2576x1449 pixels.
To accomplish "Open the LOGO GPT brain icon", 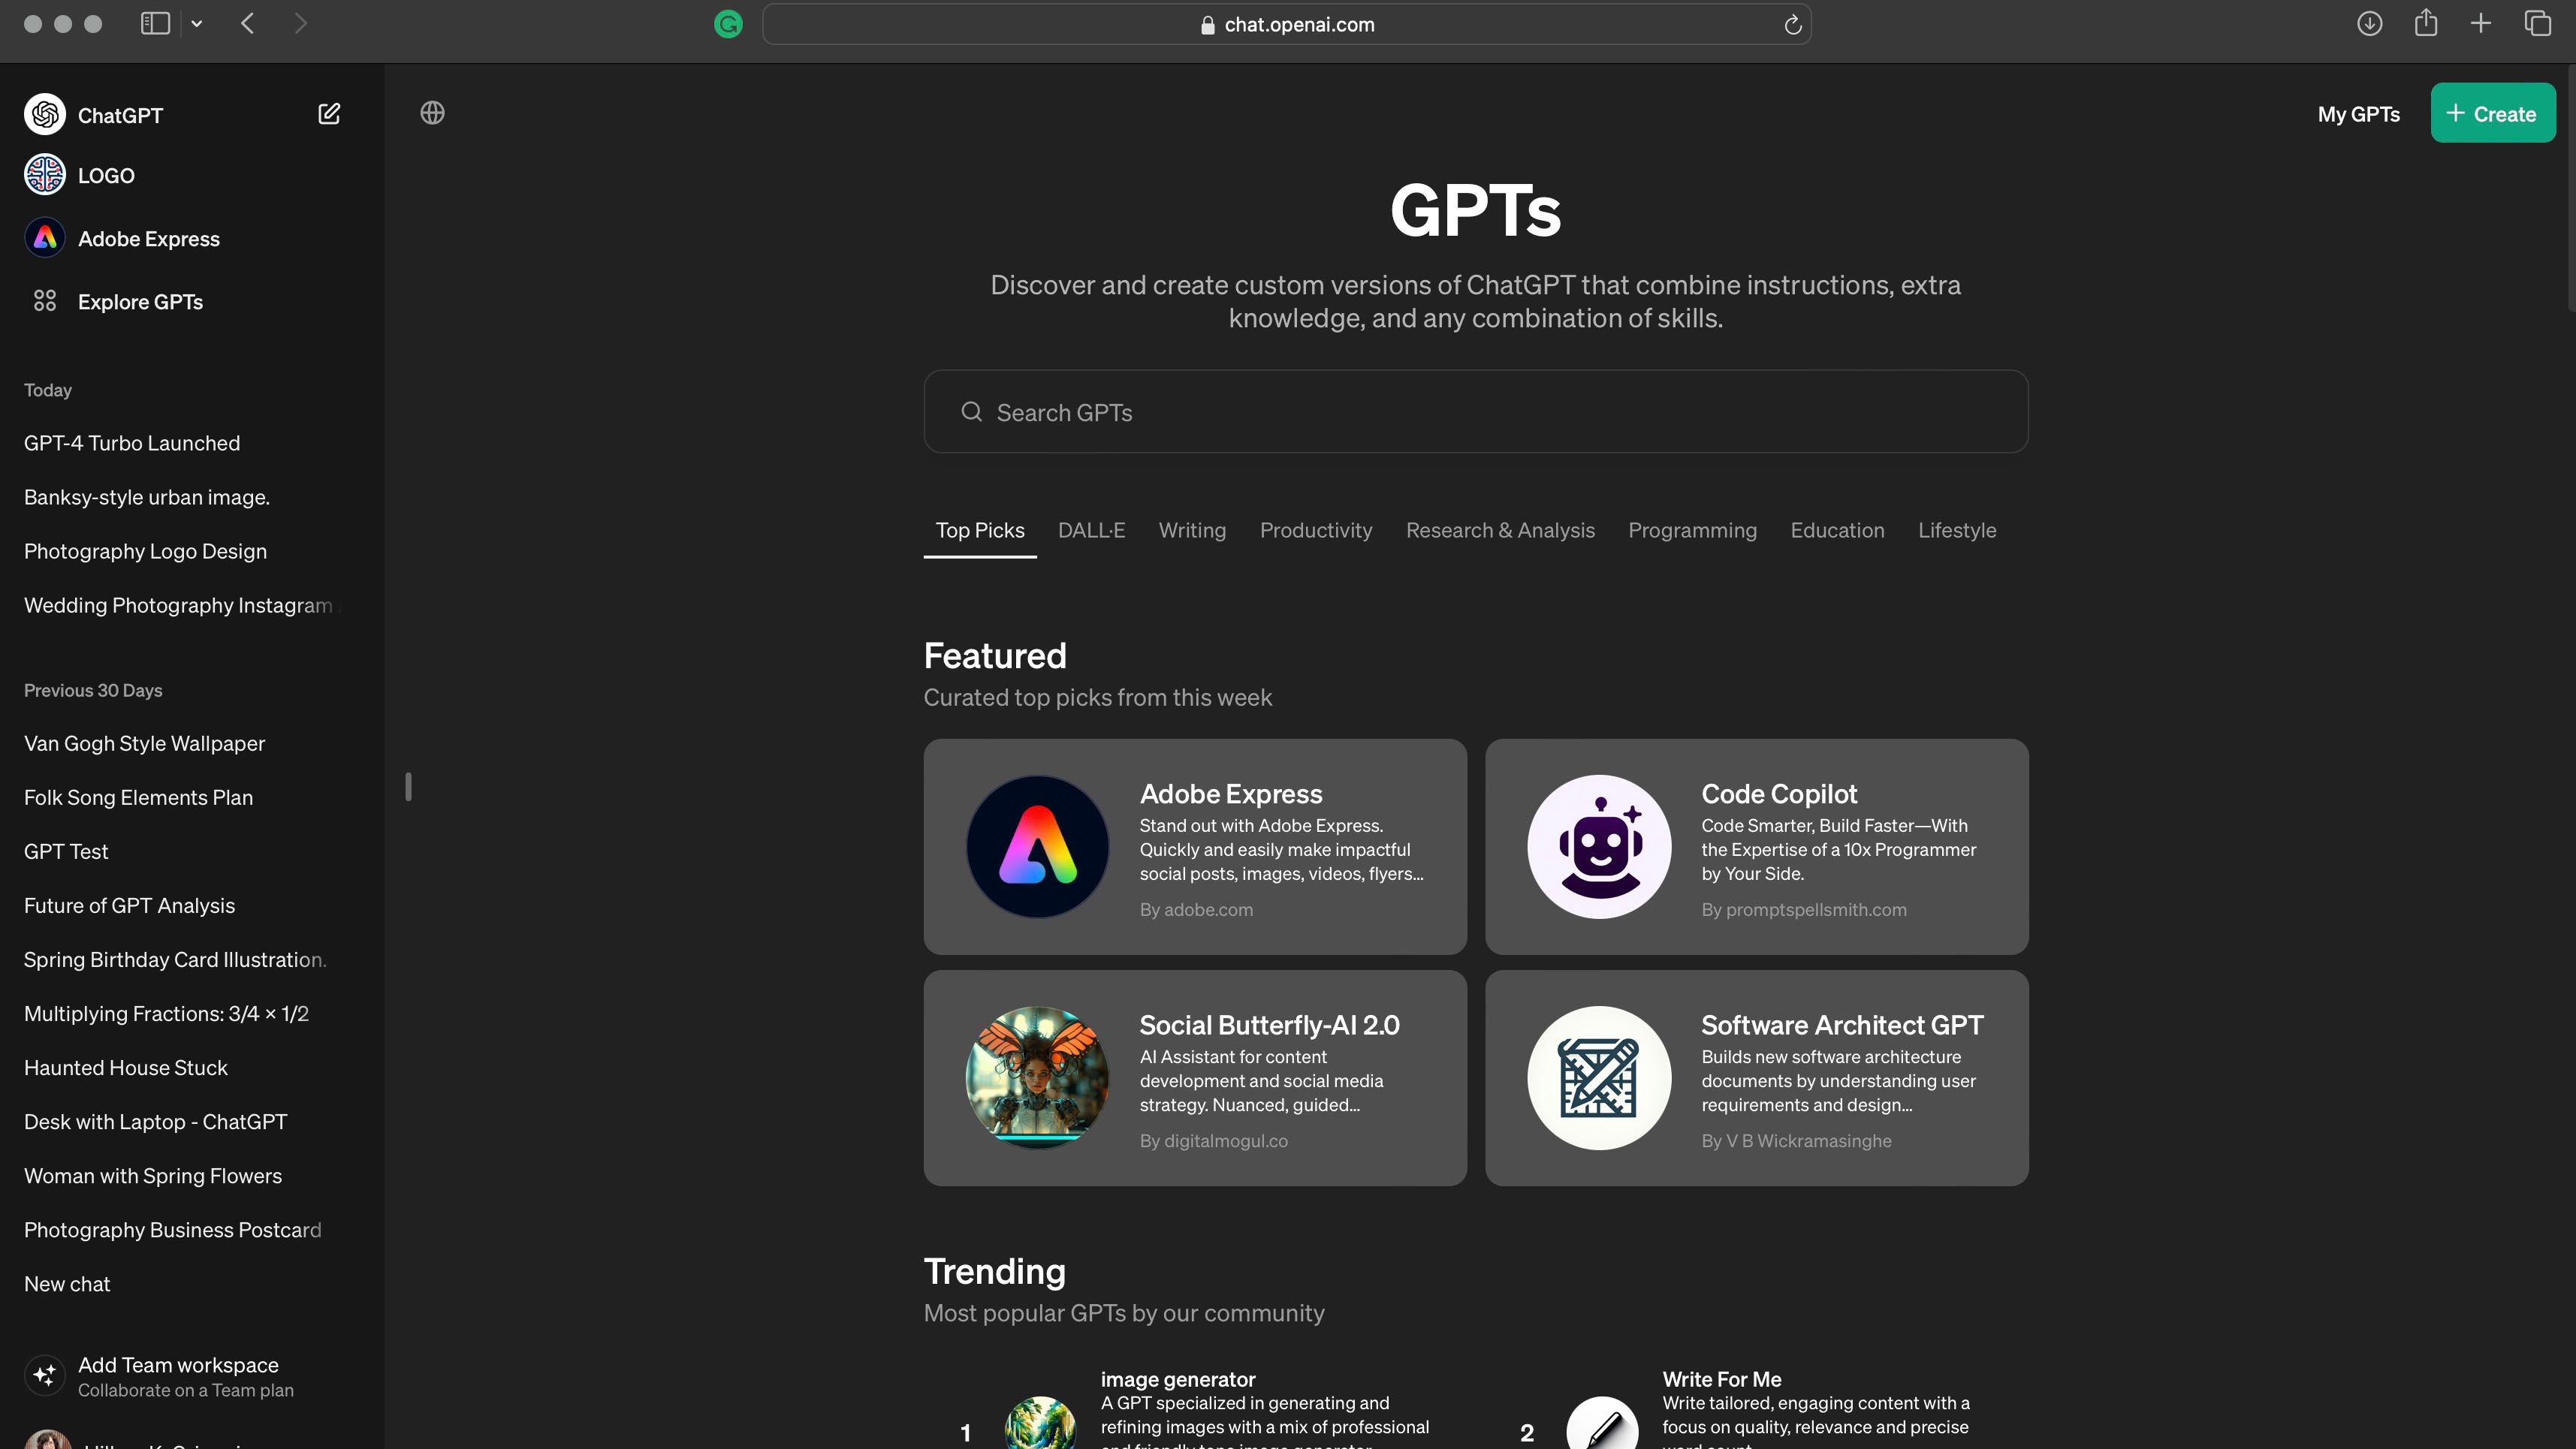I will [x=45, y=175].
